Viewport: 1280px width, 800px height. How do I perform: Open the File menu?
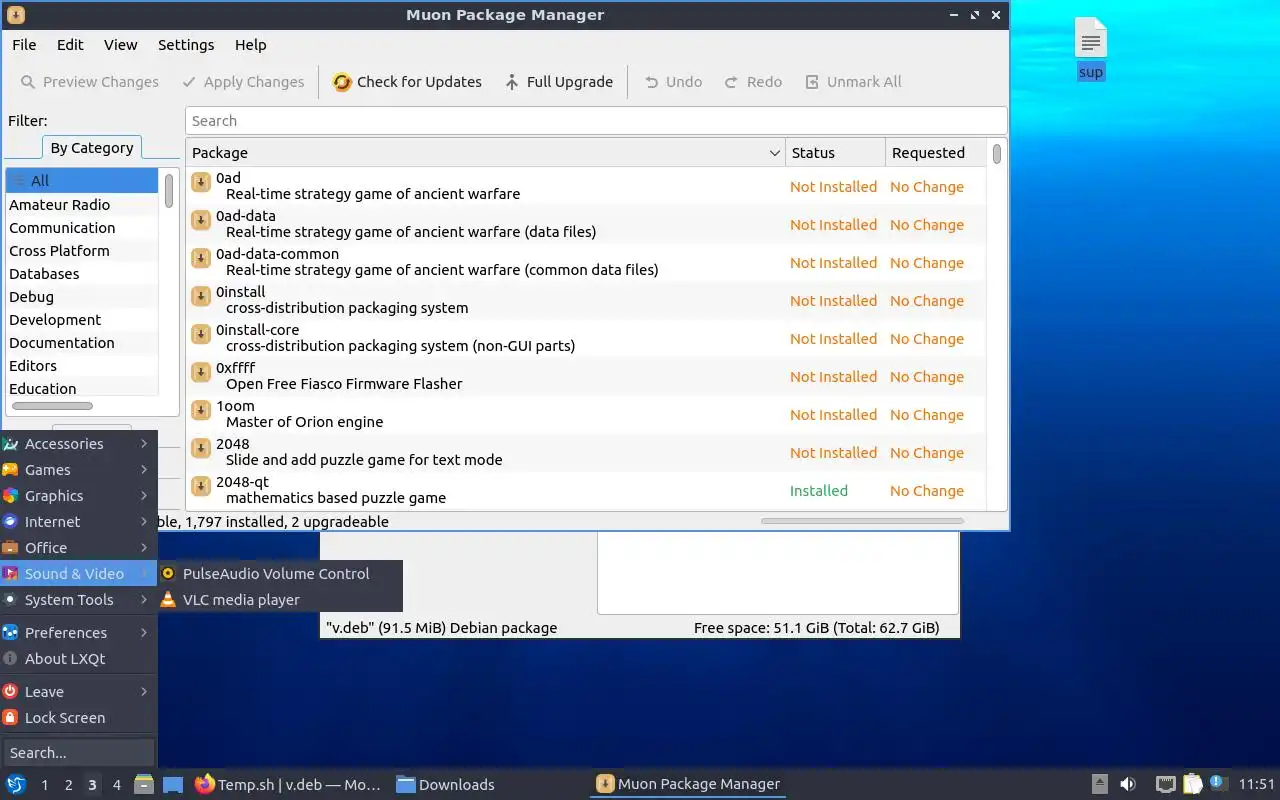[24, 45]
